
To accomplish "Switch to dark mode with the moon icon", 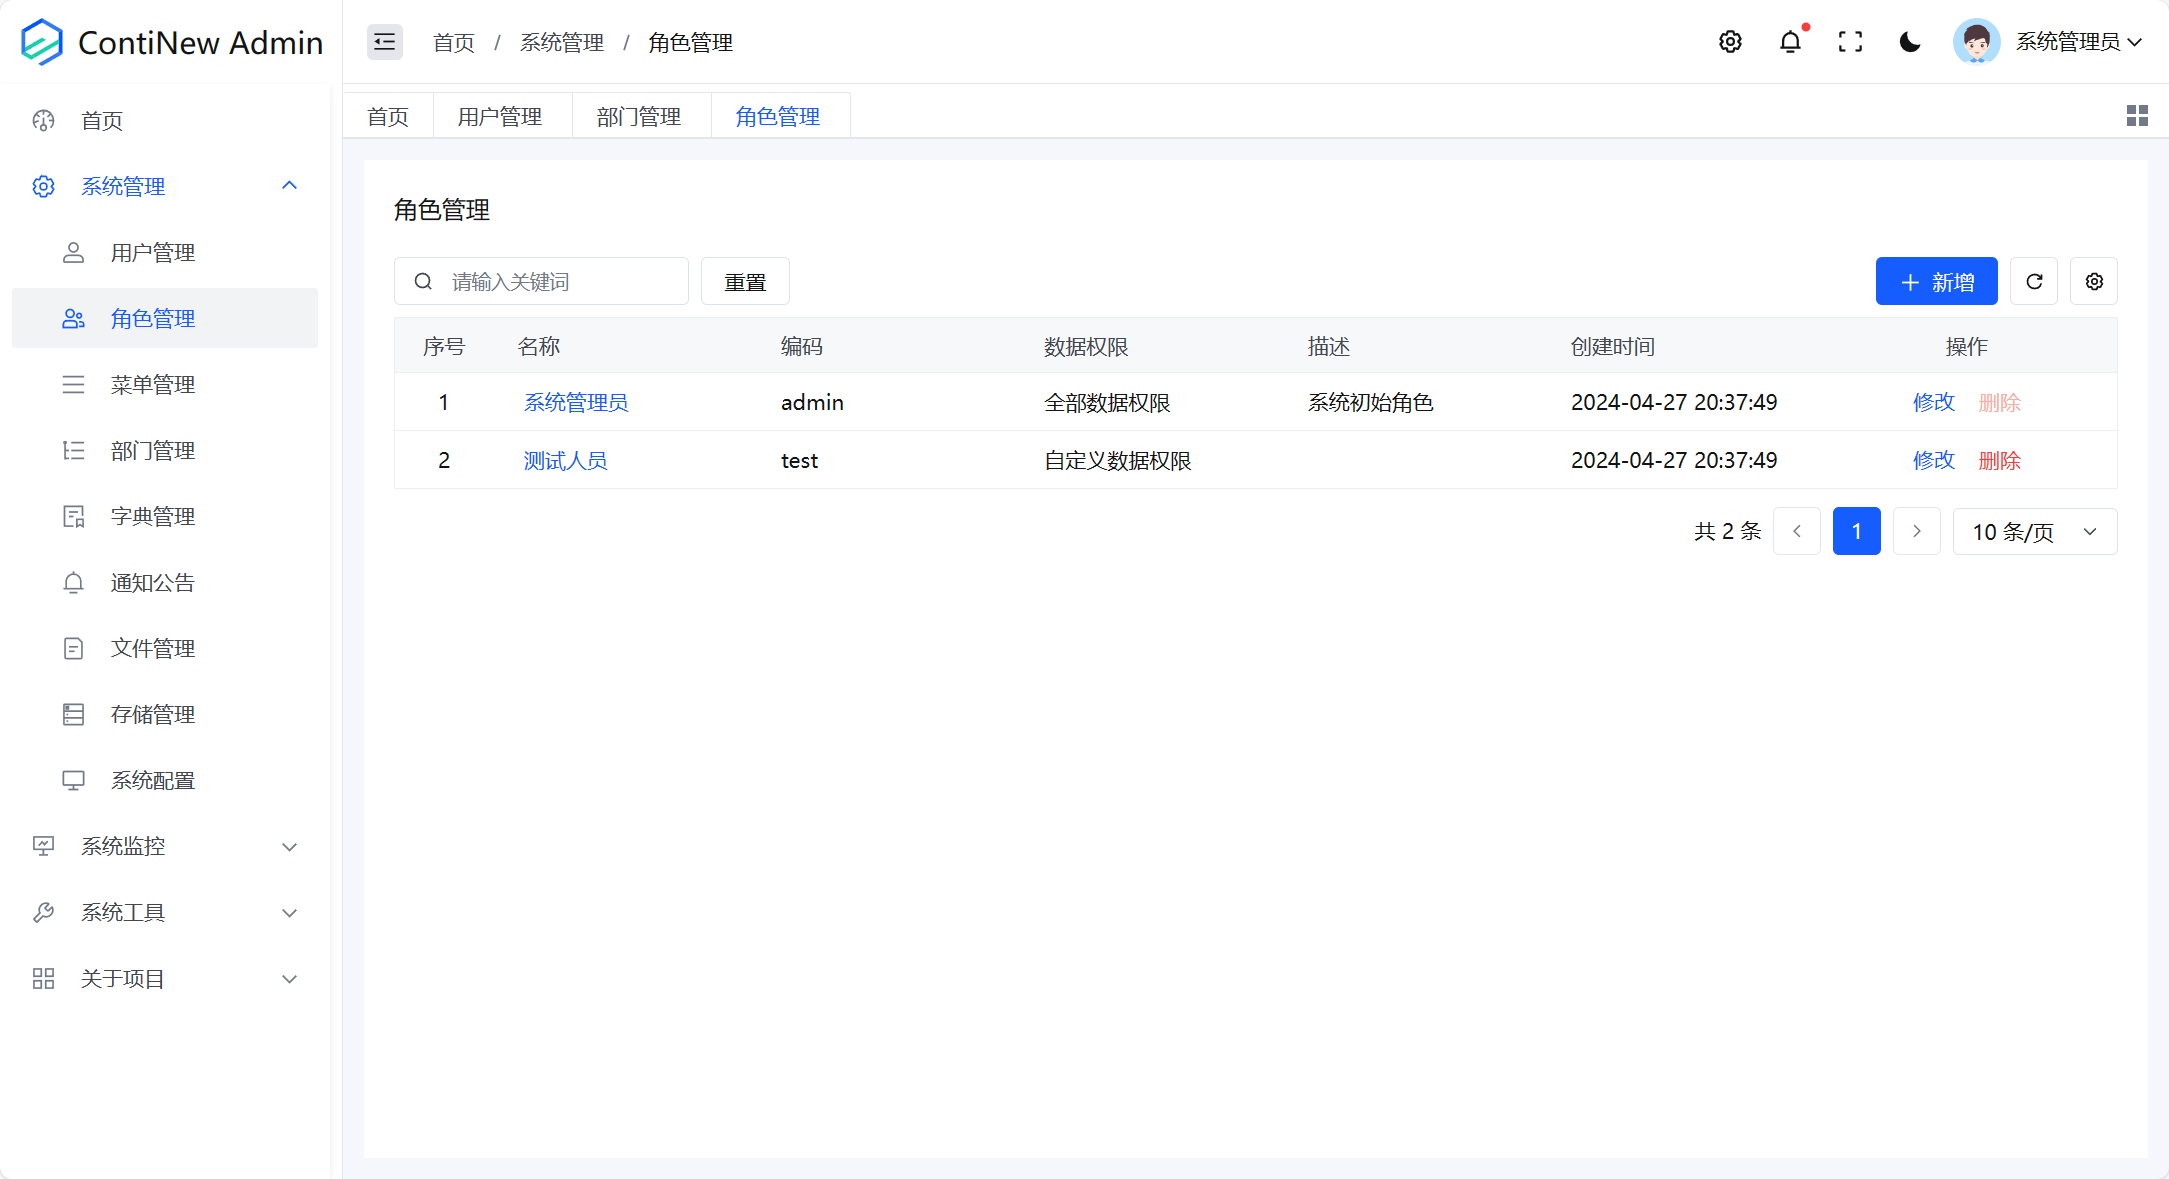I will coord(1910,42).
